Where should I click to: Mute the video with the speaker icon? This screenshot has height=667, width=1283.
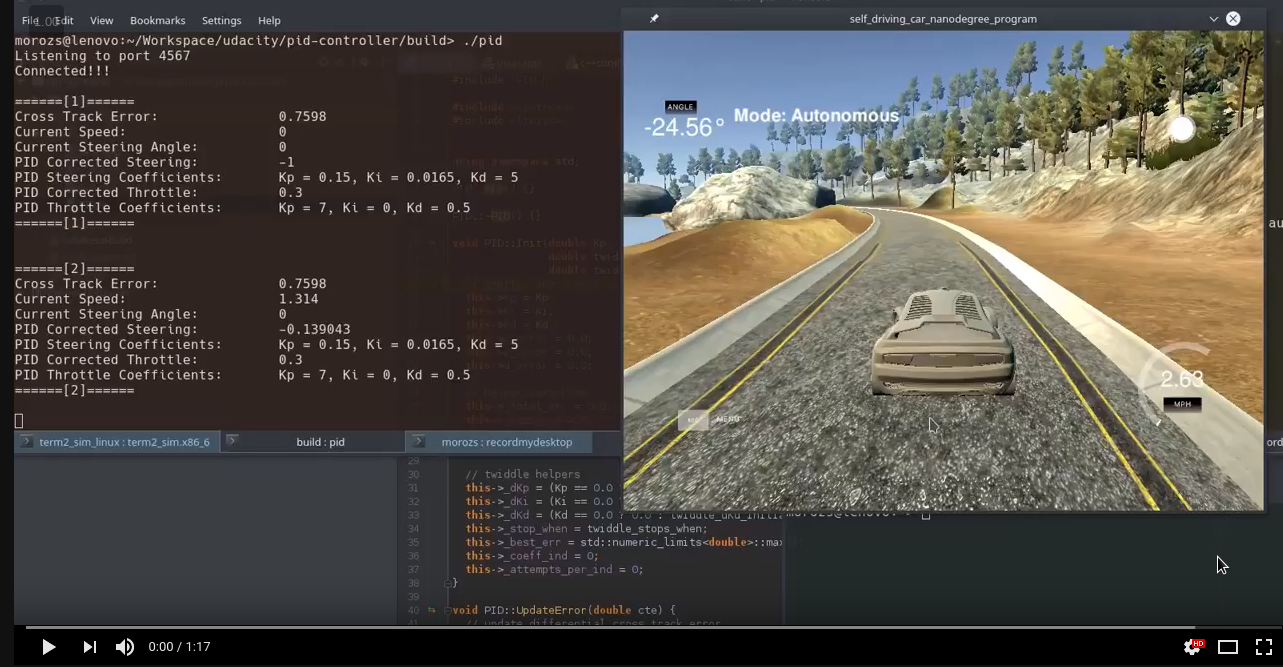point(125,647)
